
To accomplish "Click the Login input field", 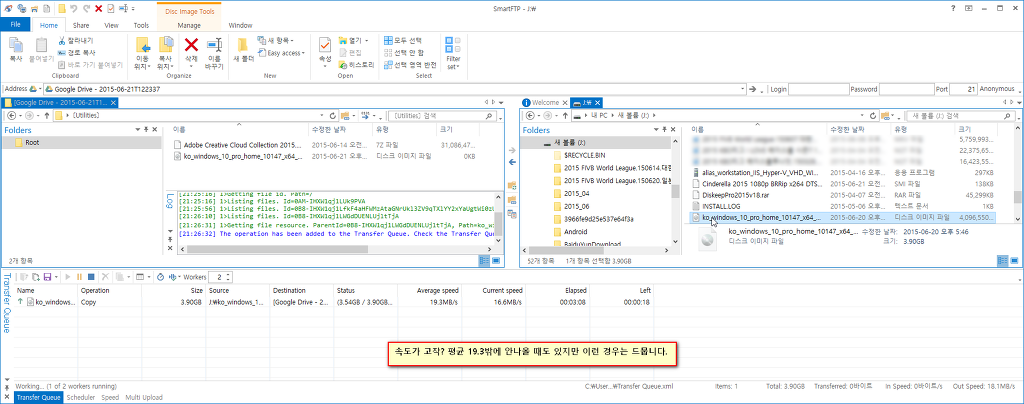I will (818, 89).
